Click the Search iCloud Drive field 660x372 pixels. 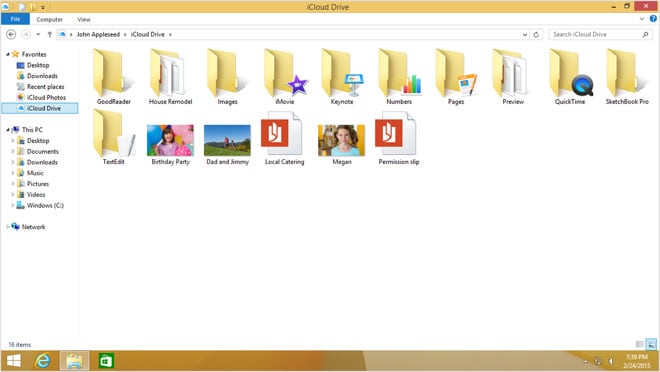point(596,35)
